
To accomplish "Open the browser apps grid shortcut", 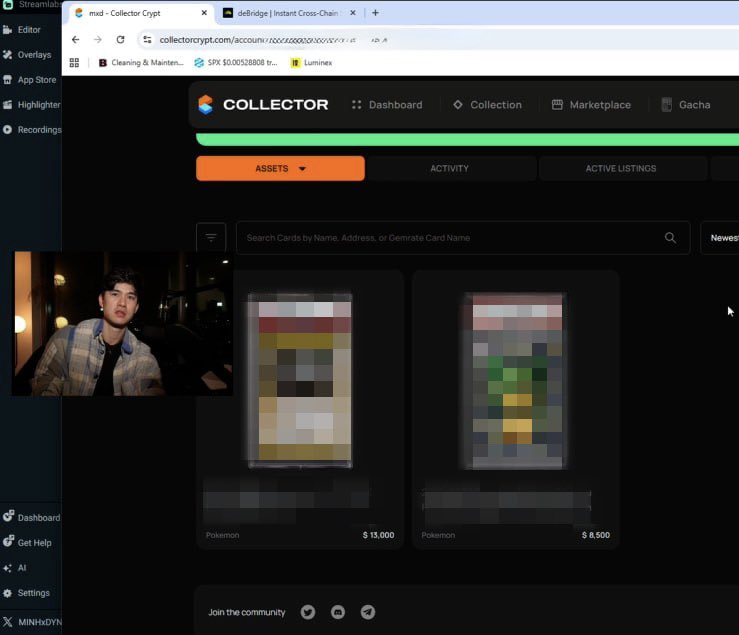I will (74, 63).
